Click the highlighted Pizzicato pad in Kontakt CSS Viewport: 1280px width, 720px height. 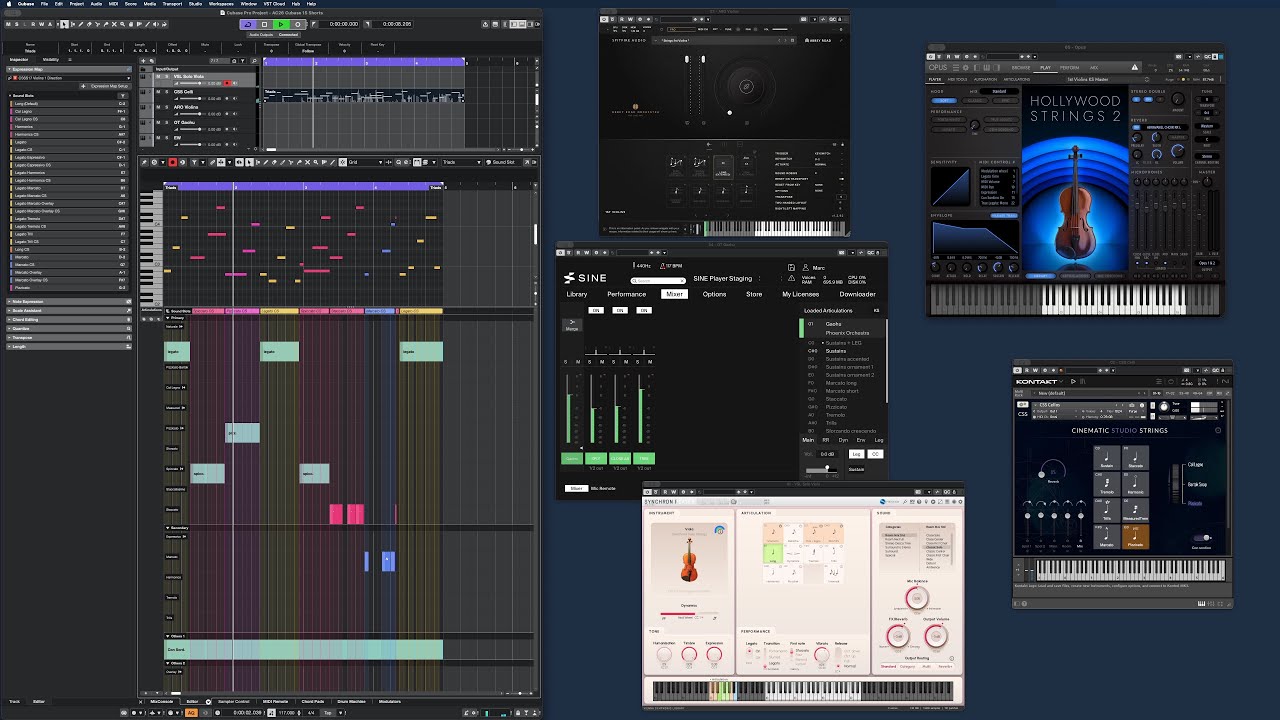(1135, 536)
